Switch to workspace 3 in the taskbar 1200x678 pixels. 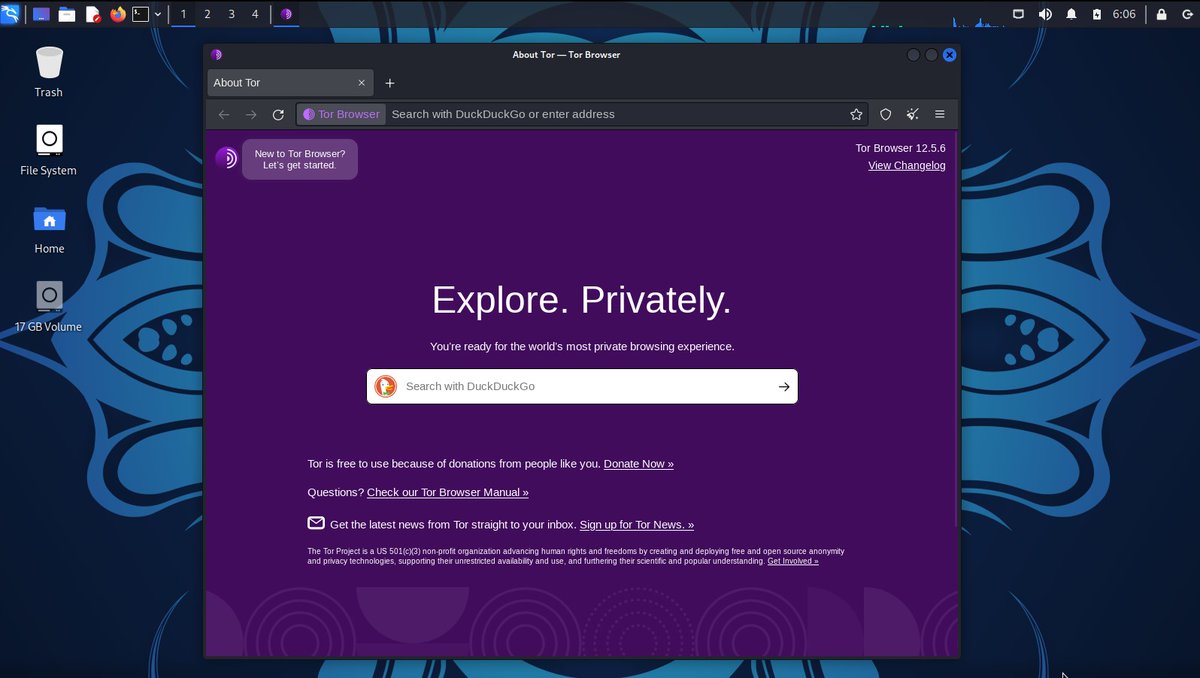click(230, 14)
